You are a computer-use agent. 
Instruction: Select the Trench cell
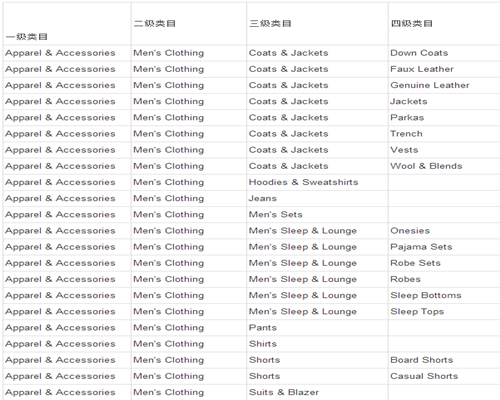(x=444, y=134)
